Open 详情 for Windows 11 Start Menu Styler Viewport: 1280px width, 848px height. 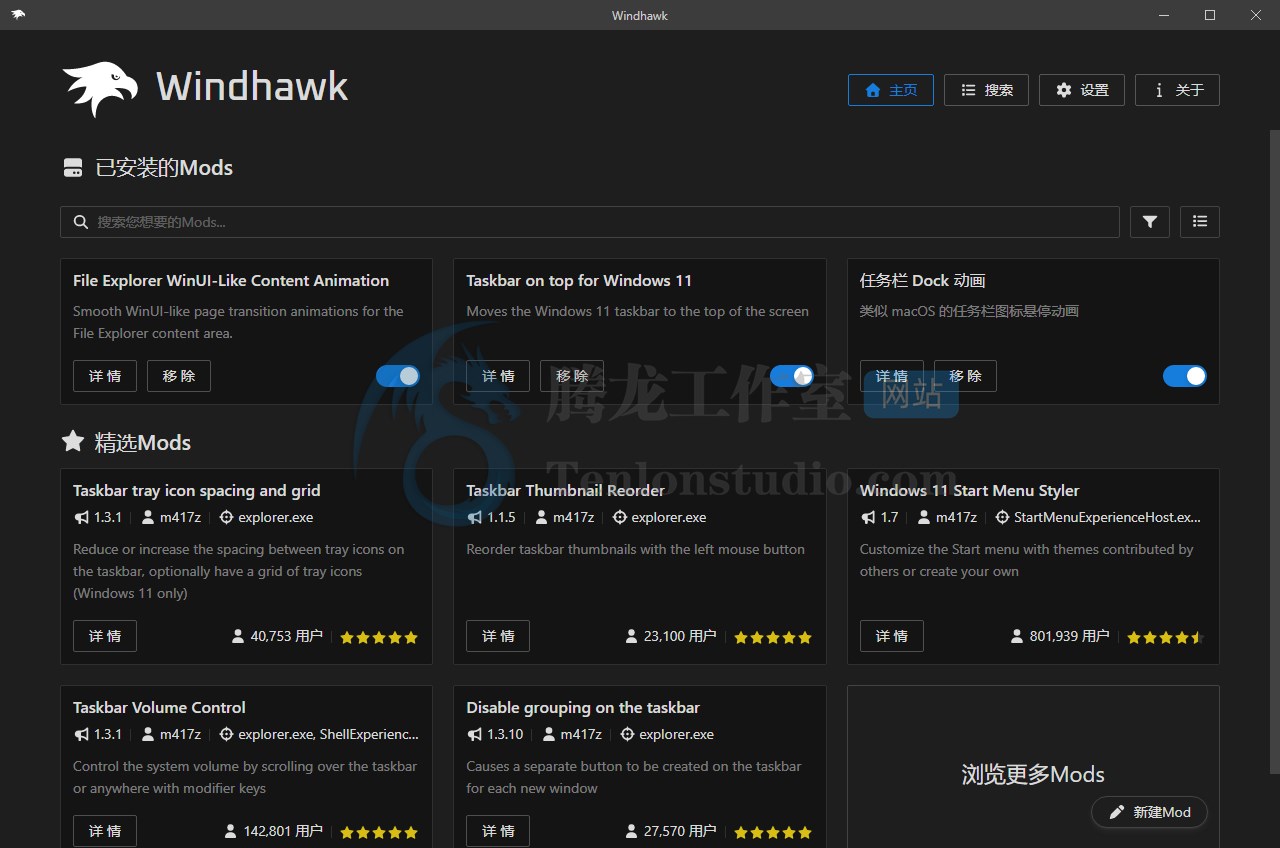(x=892, y=636)
